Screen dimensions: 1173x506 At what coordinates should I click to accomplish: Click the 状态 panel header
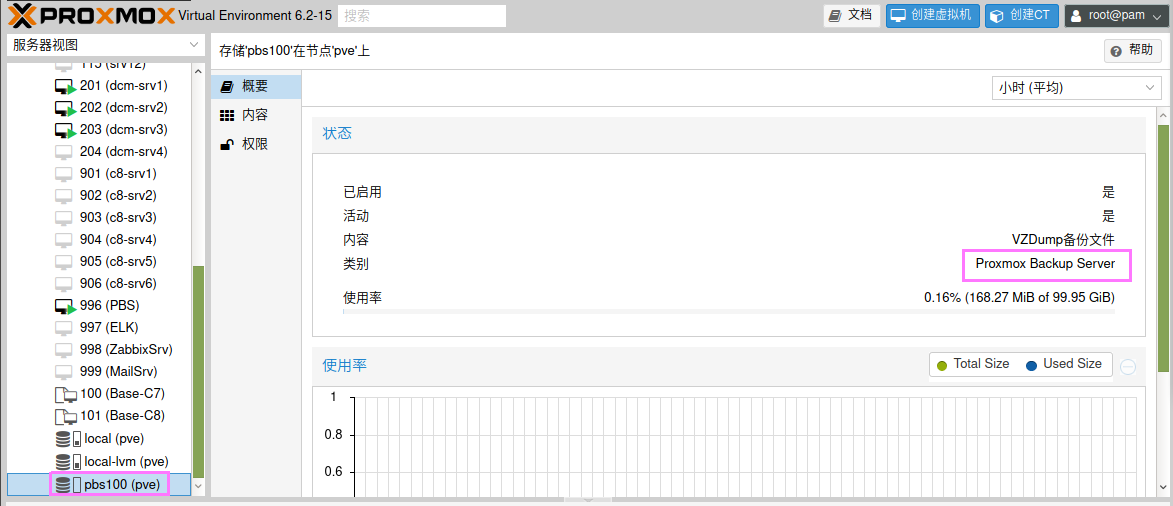point(729,135)
